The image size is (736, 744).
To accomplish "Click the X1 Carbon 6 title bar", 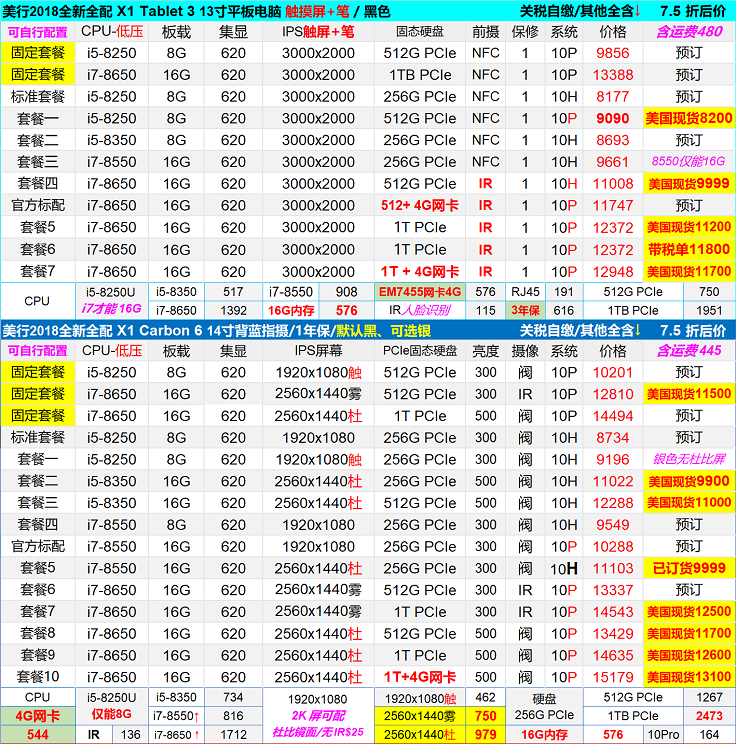I will [x=368, y=330].
